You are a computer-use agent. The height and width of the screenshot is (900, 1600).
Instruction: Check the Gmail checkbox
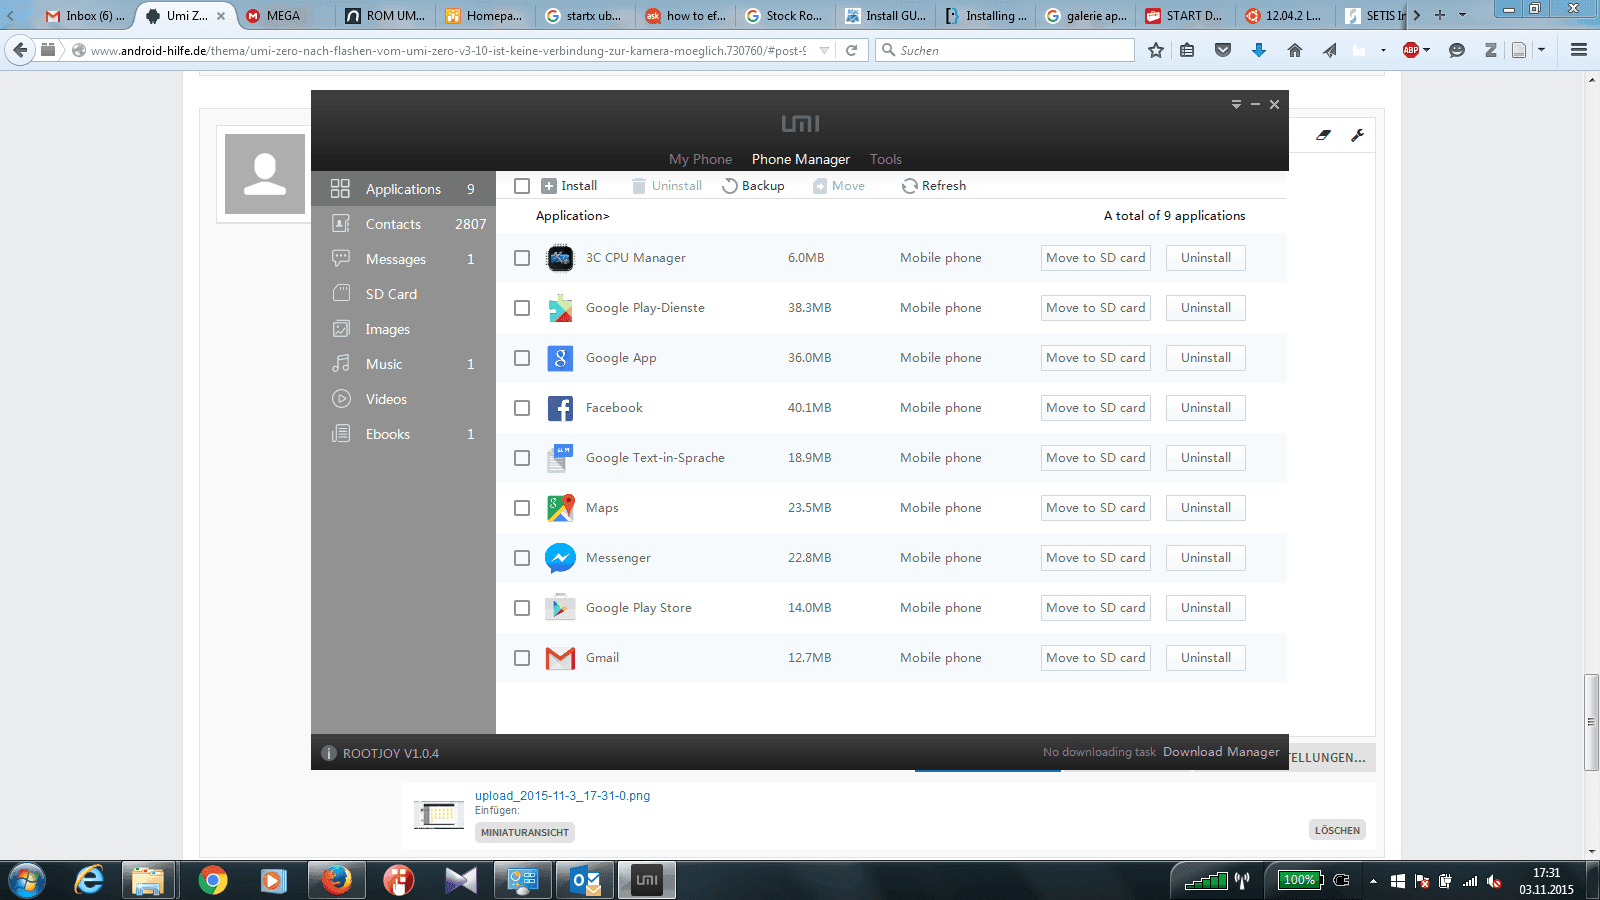point(521,658)
